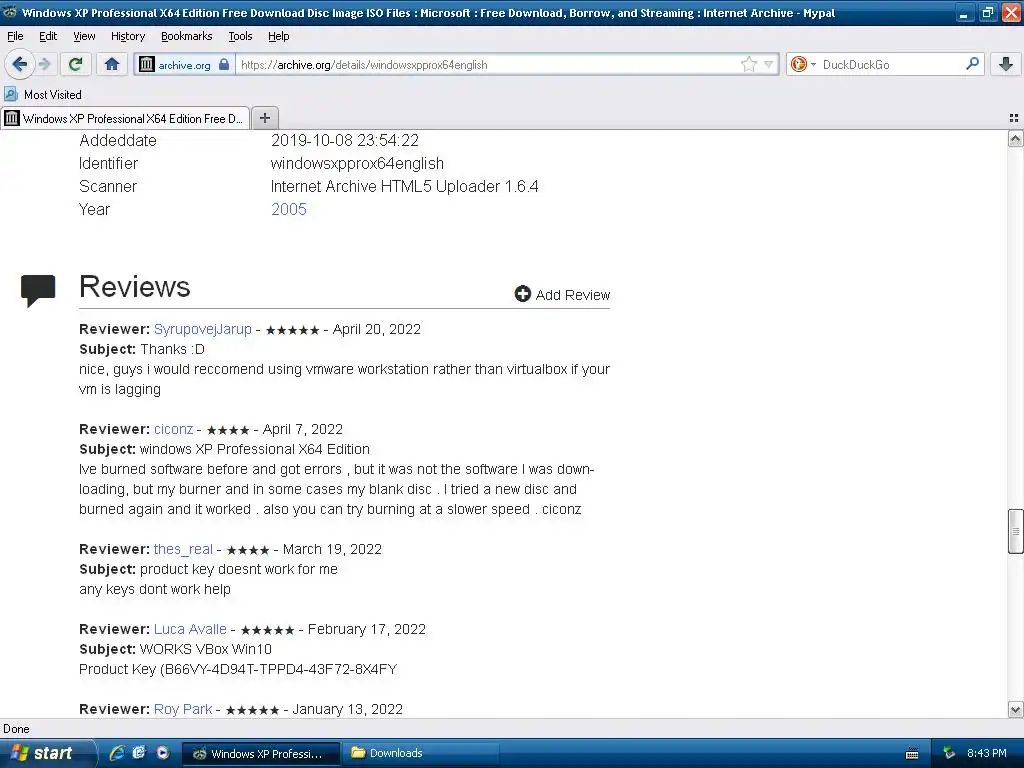The height and width of the screenshot is (768, 1024).
Task: Click the Reviews speech bubble icon
Action: tap(38, 291)
